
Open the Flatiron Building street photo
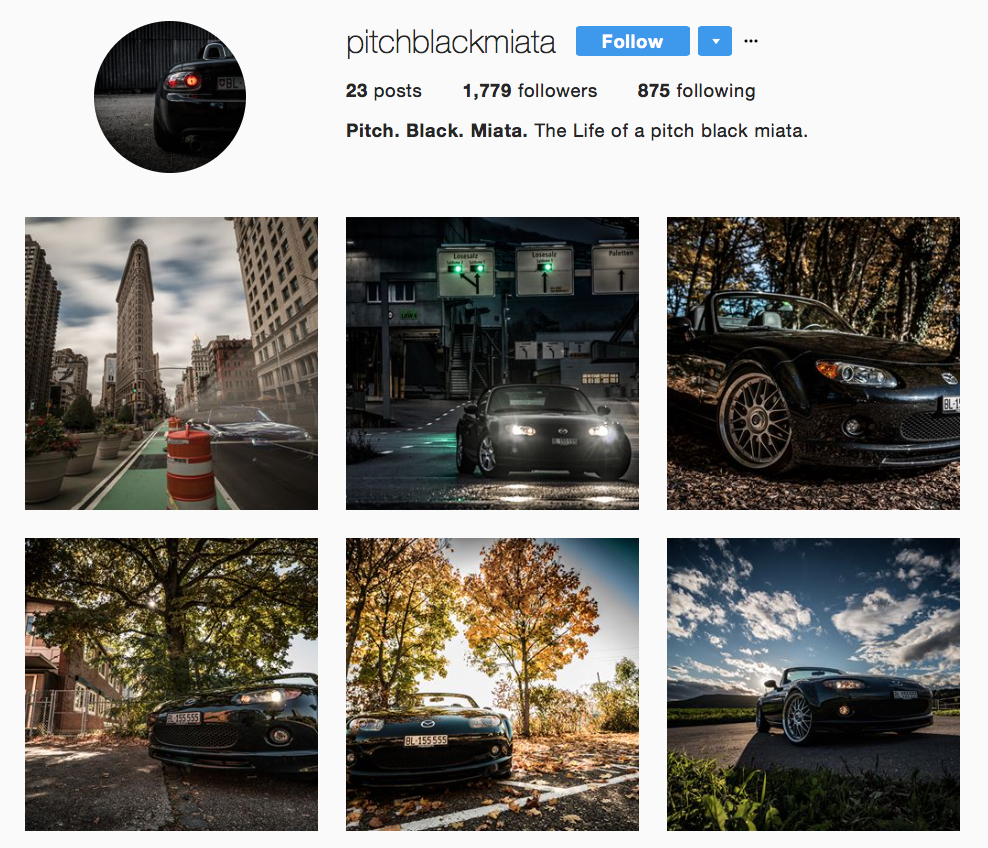(x=171, y=364)
